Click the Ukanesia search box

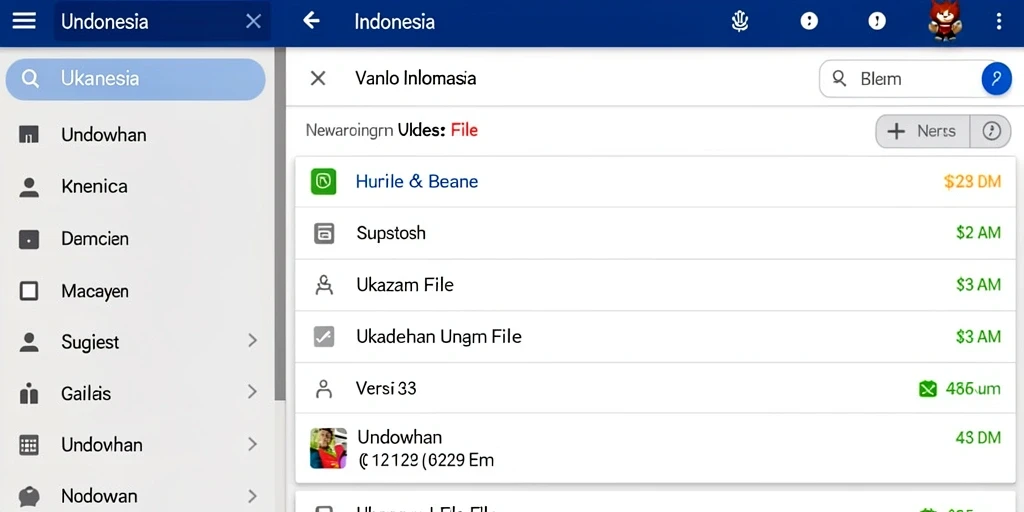[136, 79]
